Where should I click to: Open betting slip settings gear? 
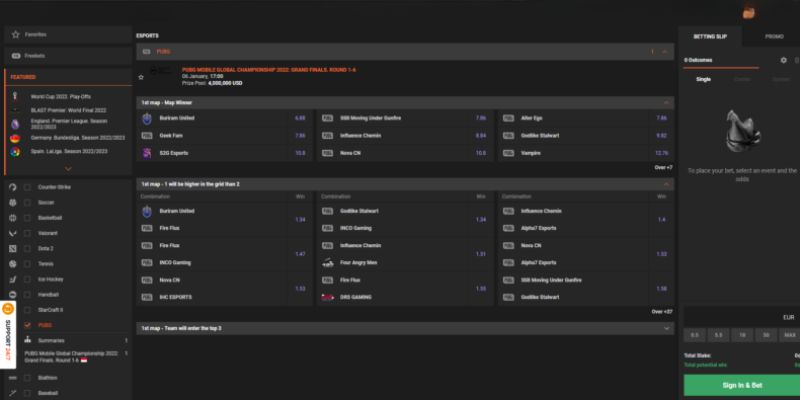tap(783, 60)
